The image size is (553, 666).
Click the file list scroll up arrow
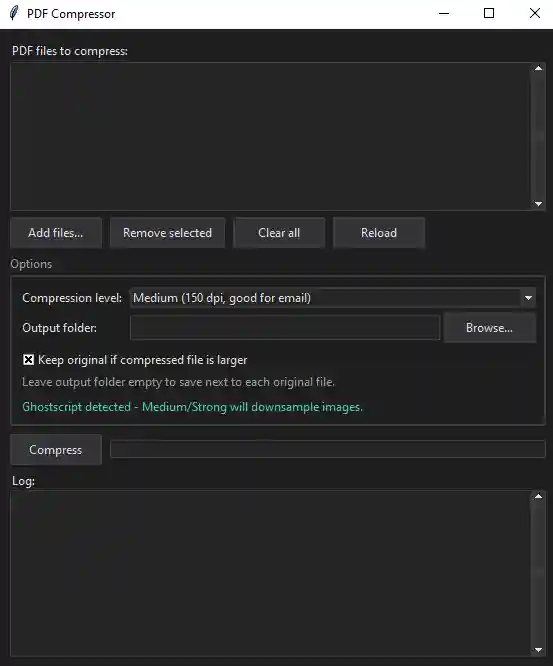pyautogui.click(x=538, y=68)
